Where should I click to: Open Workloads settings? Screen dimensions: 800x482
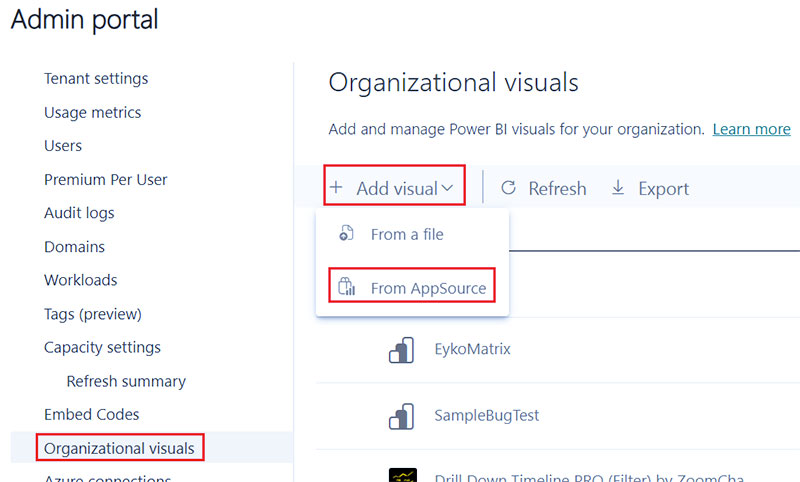[81, 281]
